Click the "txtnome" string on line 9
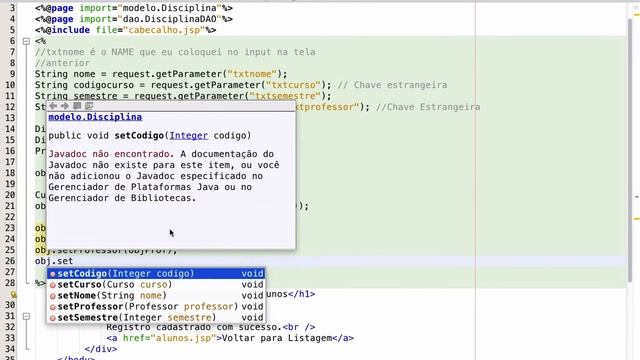Screen dimensions: 640x360 (x=252, y=74)
